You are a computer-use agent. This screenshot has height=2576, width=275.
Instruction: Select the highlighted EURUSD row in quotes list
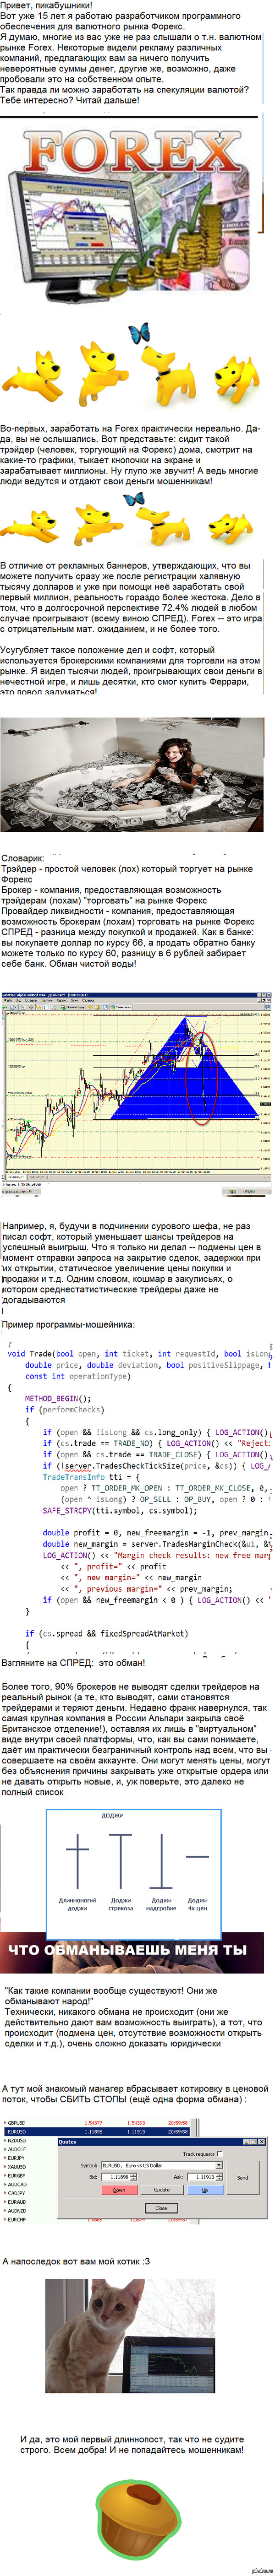95,2132
